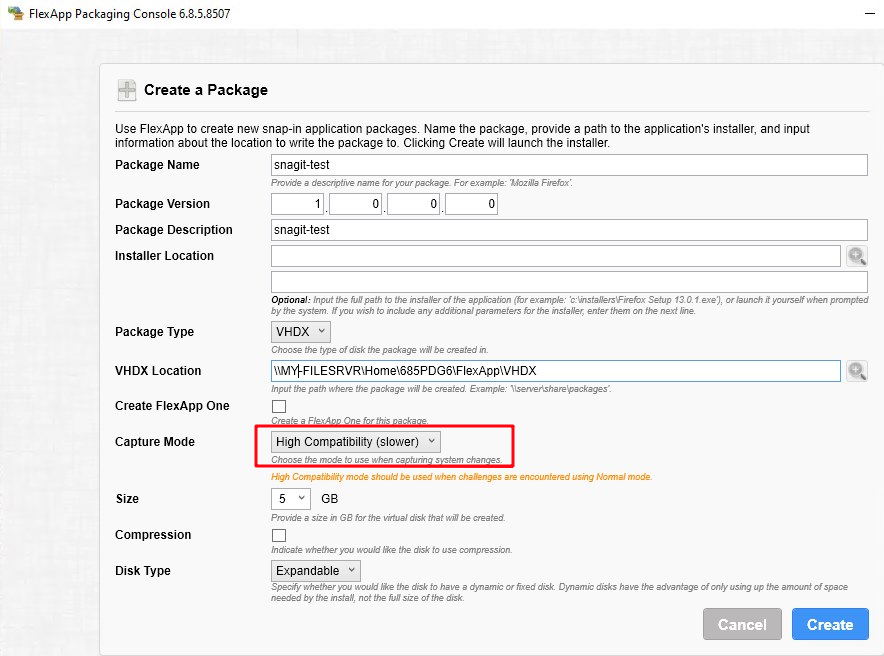Click the Cancel button

coord(742,624)
